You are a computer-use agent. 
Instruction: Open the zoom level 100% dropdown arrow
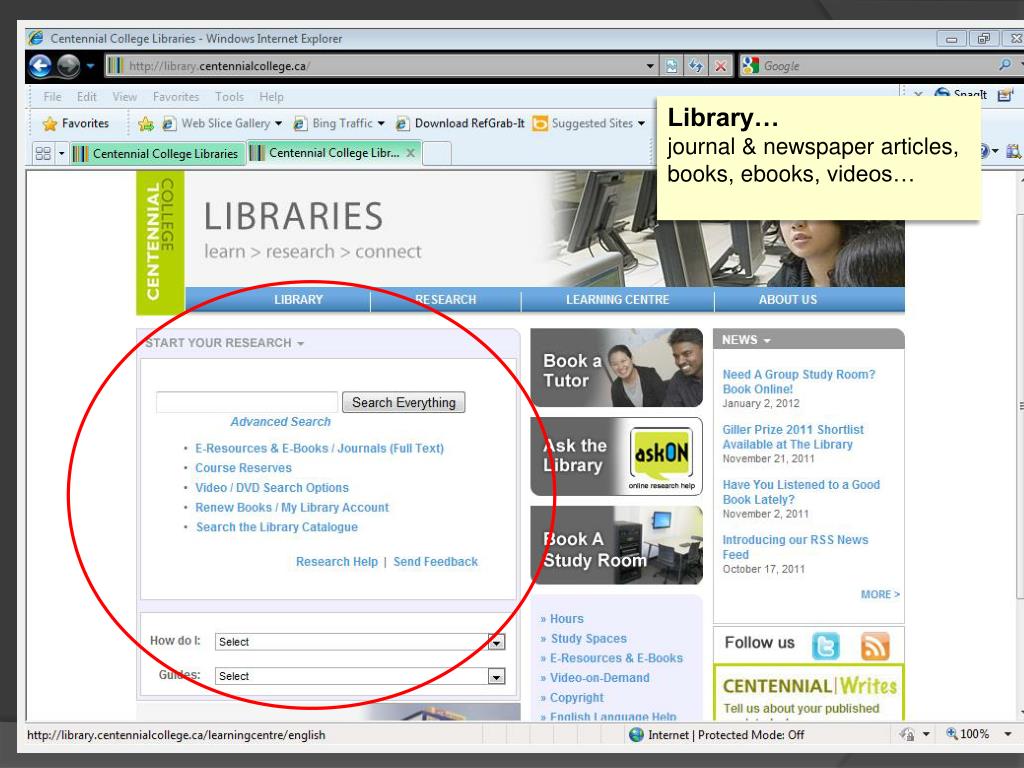[x=1008, y=734]
